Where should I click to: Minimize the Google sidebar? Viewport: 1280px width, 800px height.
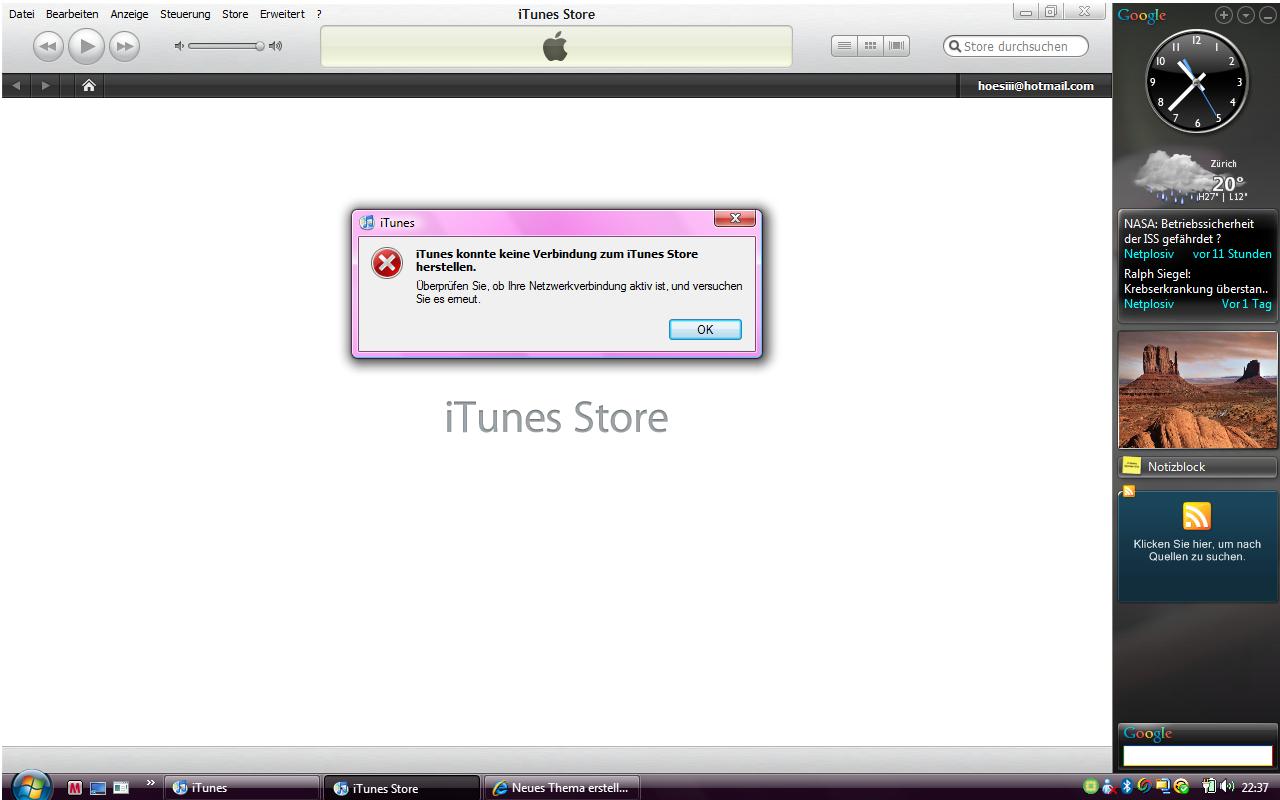[1266, 15]
